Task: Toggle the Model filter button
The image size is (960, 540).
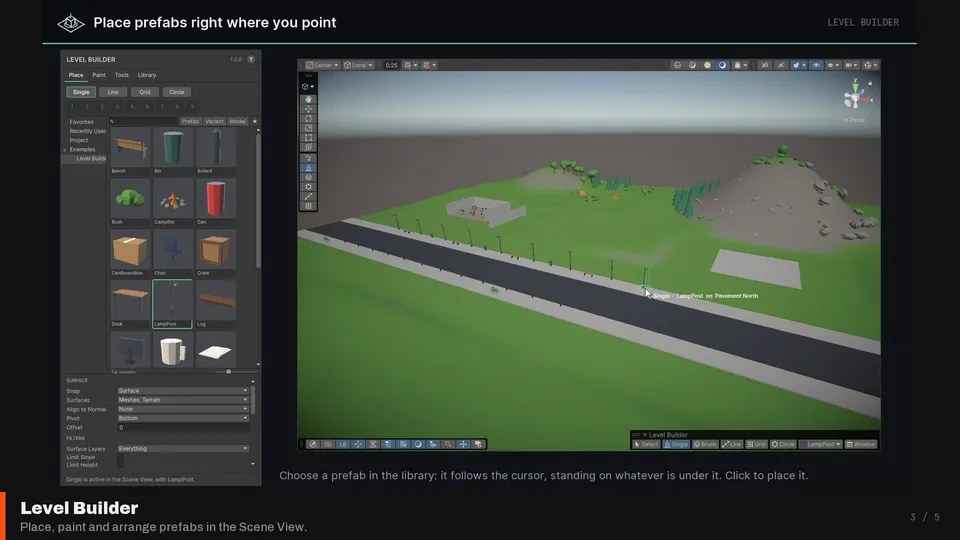Action: (x=238, y=121)
